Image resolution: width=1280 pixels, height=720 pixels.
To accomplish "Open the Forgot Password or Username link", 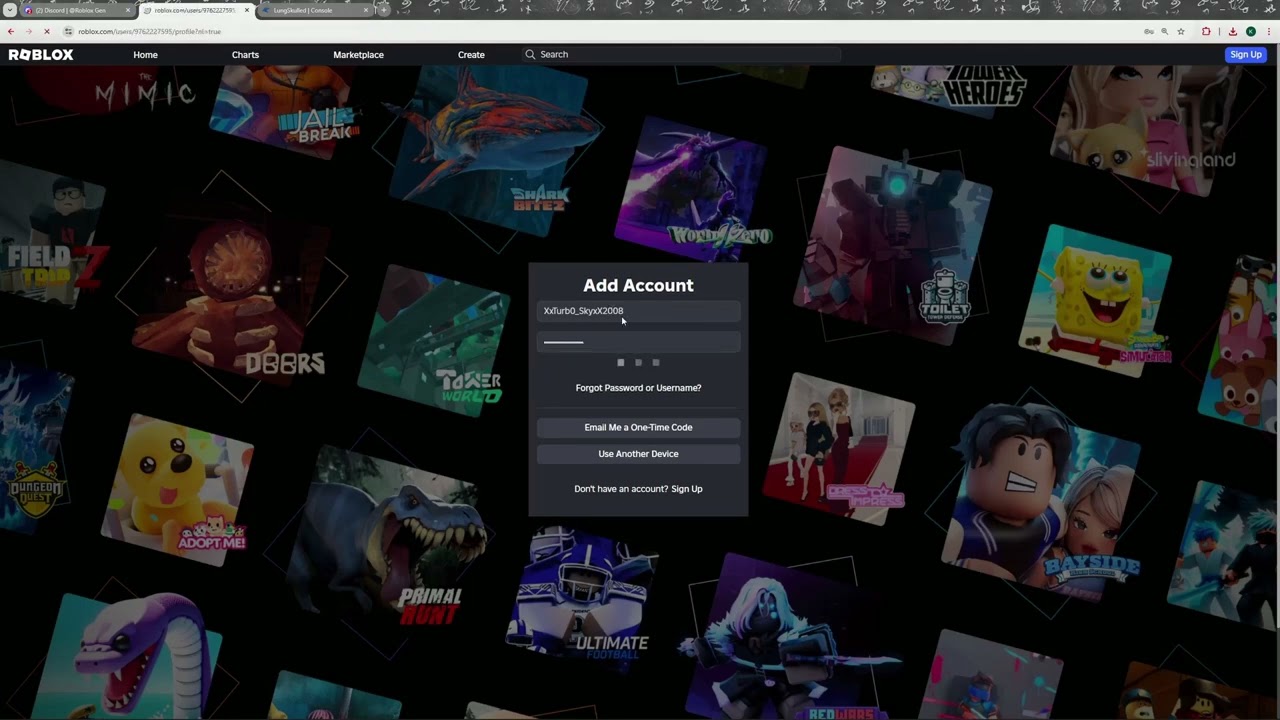I will tap(638, 388).
